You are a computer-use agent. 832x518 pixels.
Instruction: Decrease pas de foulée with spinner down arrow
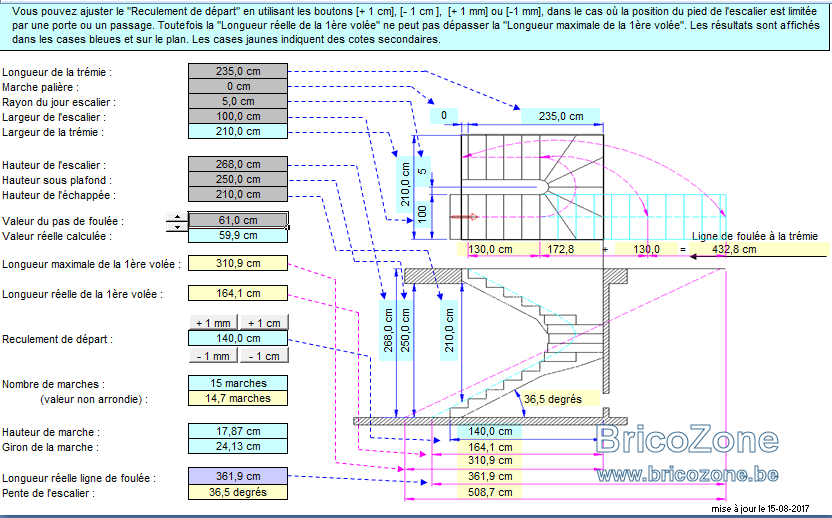(x=177, y=227)
